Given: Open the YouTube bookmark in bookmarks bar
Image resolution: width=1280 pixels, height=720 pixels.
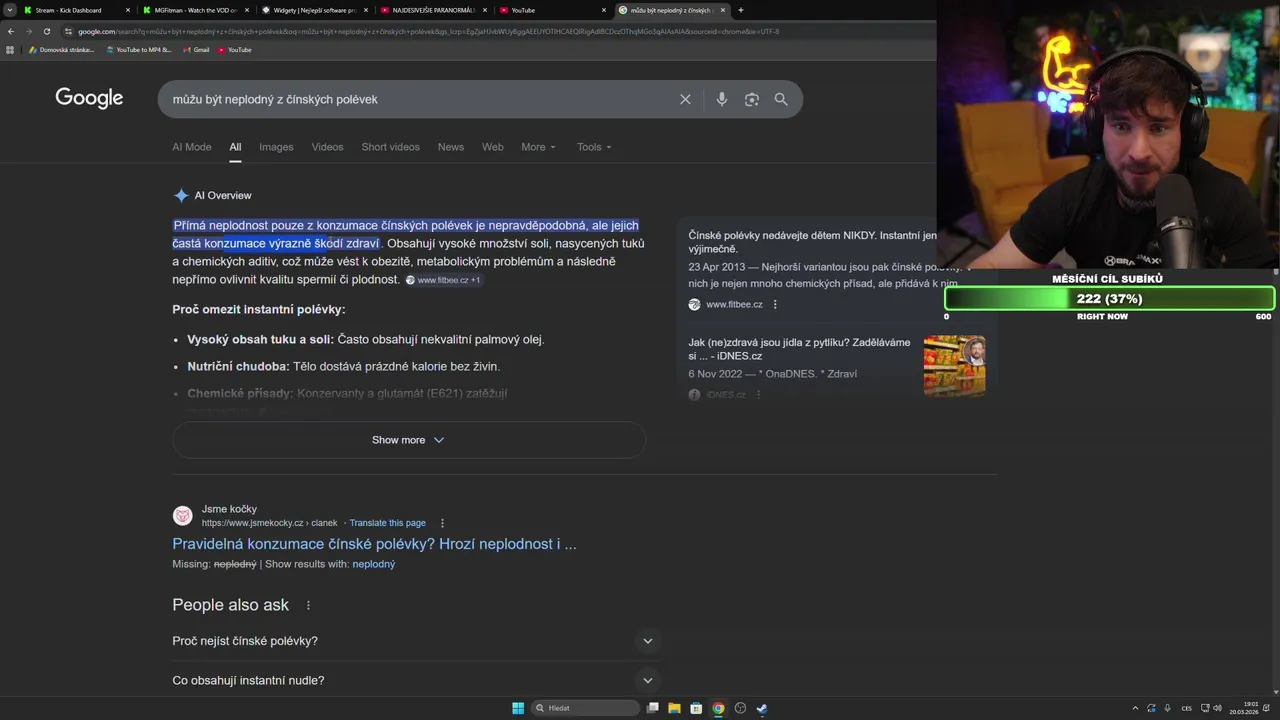Looking at the screenshot, I should (234, 49).
